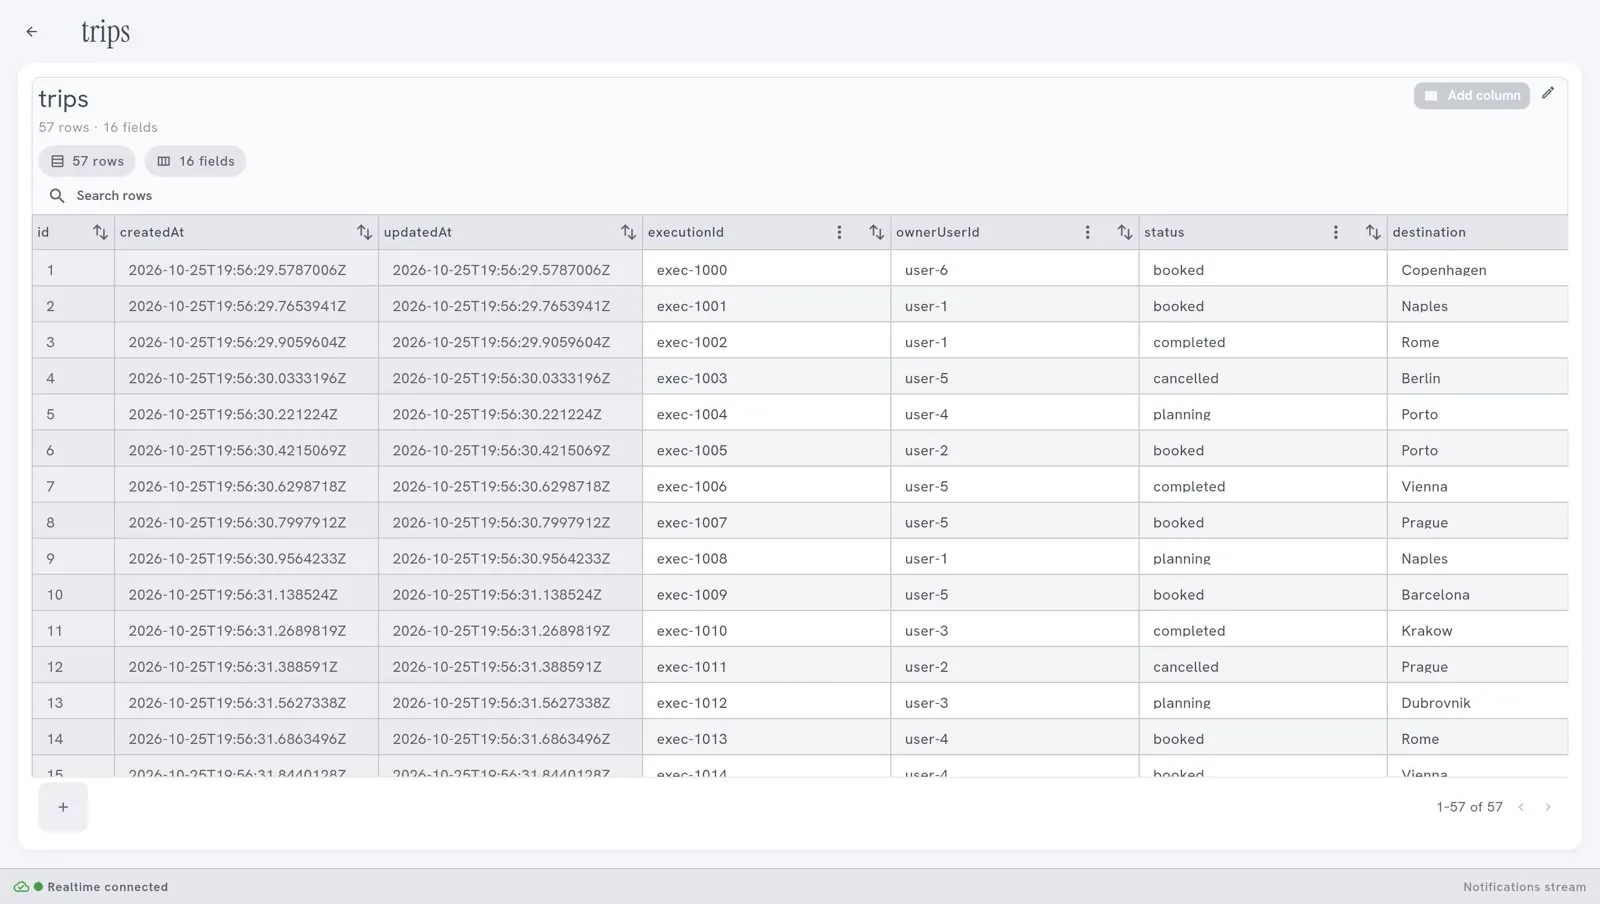Click the Copenhagen destination cell
1600x904 pixels.
pos(1477,270)
